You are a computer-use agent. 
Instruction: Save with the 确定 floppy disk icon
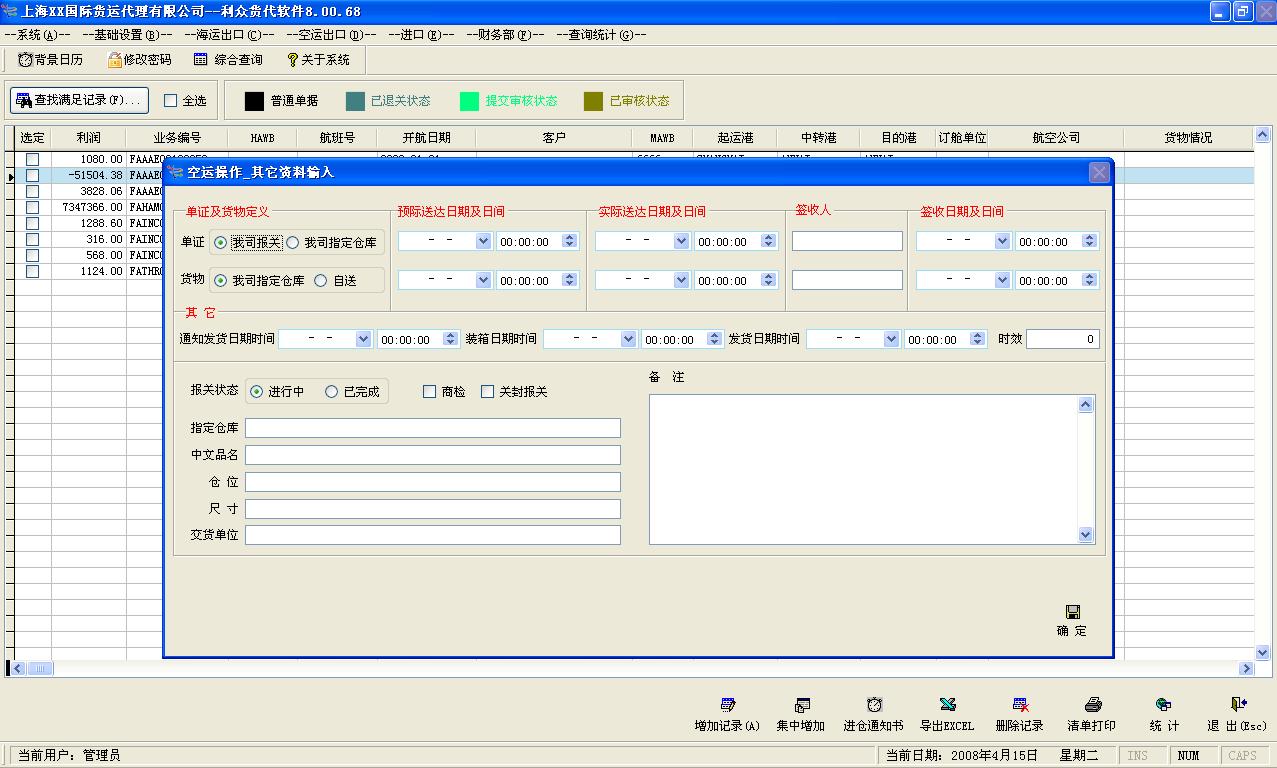click(x=1073, y=612)
